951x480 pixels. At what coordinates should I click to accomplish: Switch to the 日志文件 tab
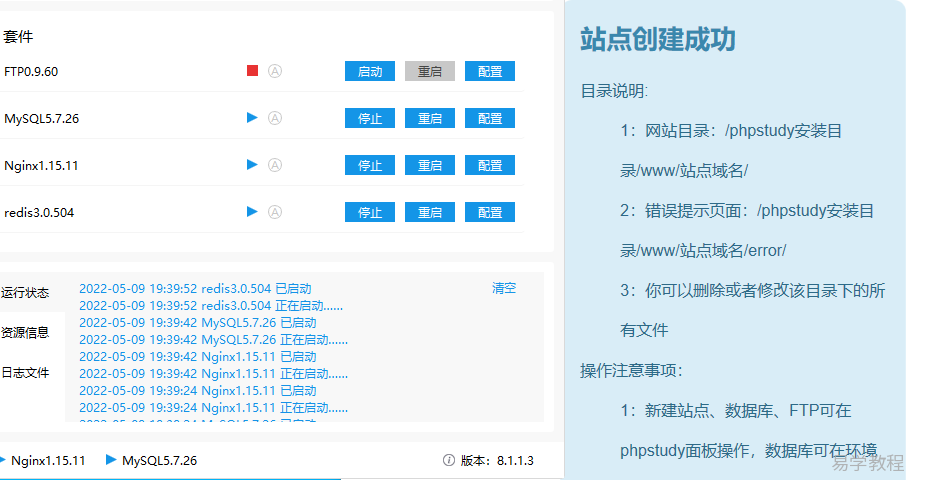point(25,373)
